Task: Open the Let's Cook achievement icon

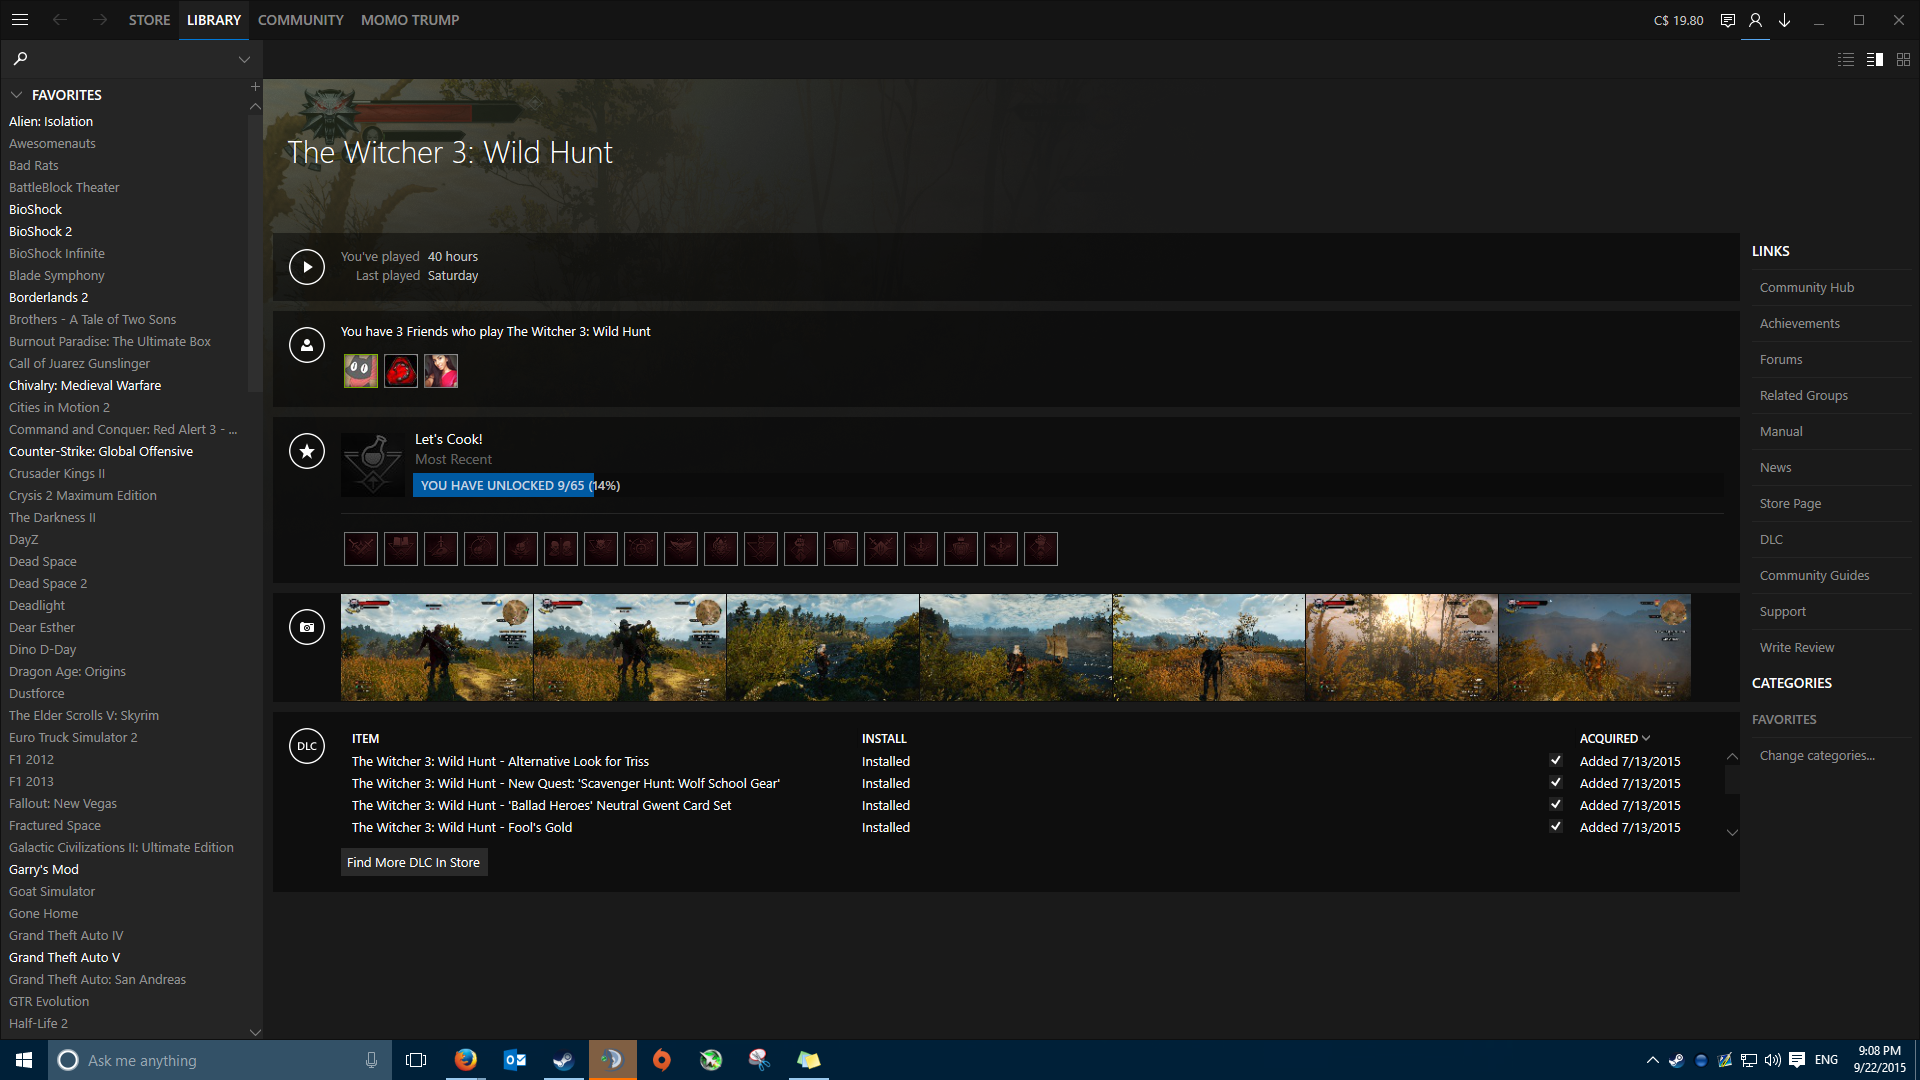Action: point(374,464)
